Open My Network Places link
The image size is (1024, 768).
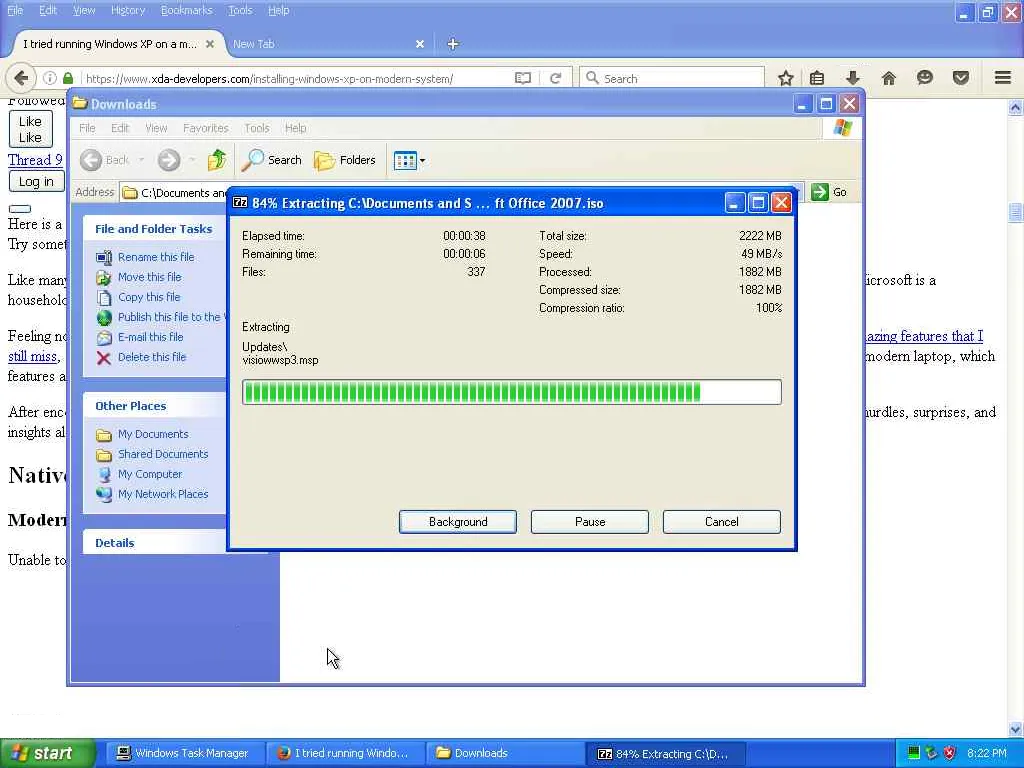click(163, 494)
